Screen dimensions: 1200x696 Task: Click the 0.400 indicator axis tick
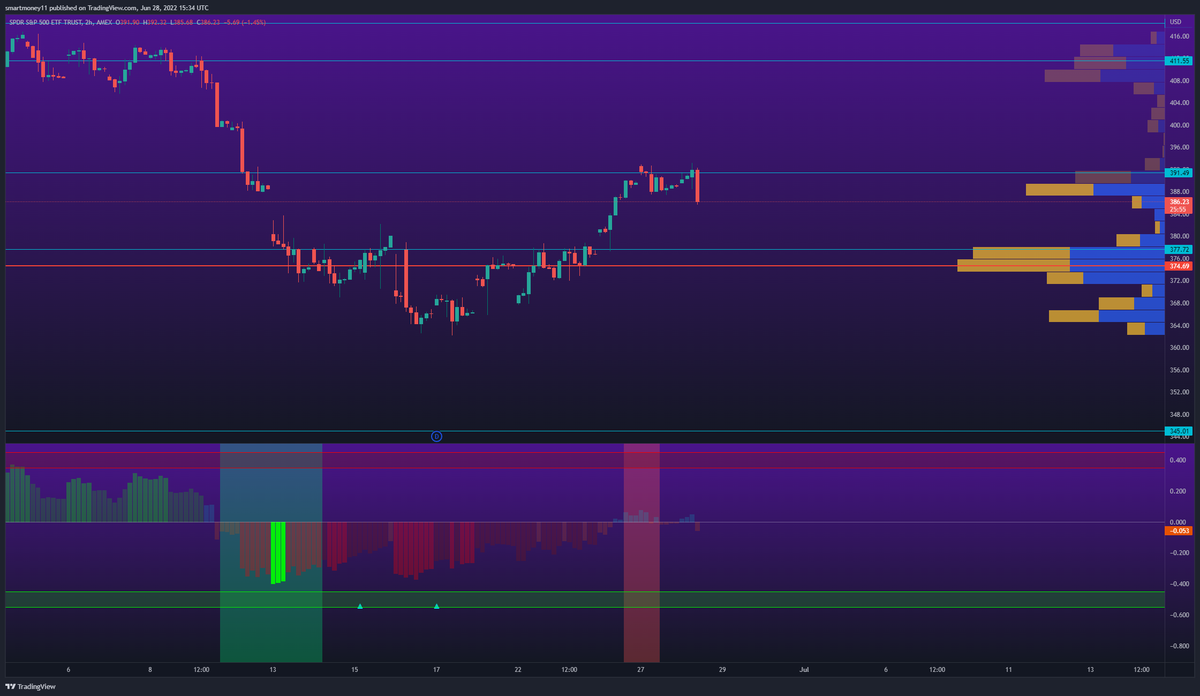(x=1179, y=460)
